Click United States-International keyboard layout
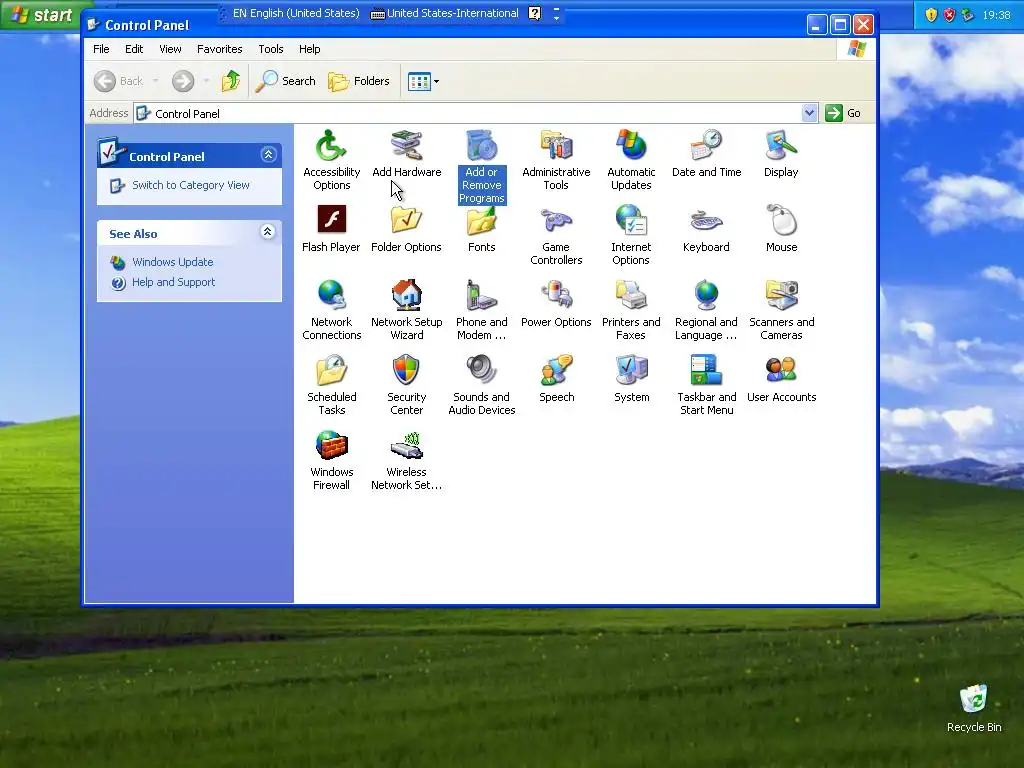This screenshot has width=1024, height=768. [x=445, y=13]
